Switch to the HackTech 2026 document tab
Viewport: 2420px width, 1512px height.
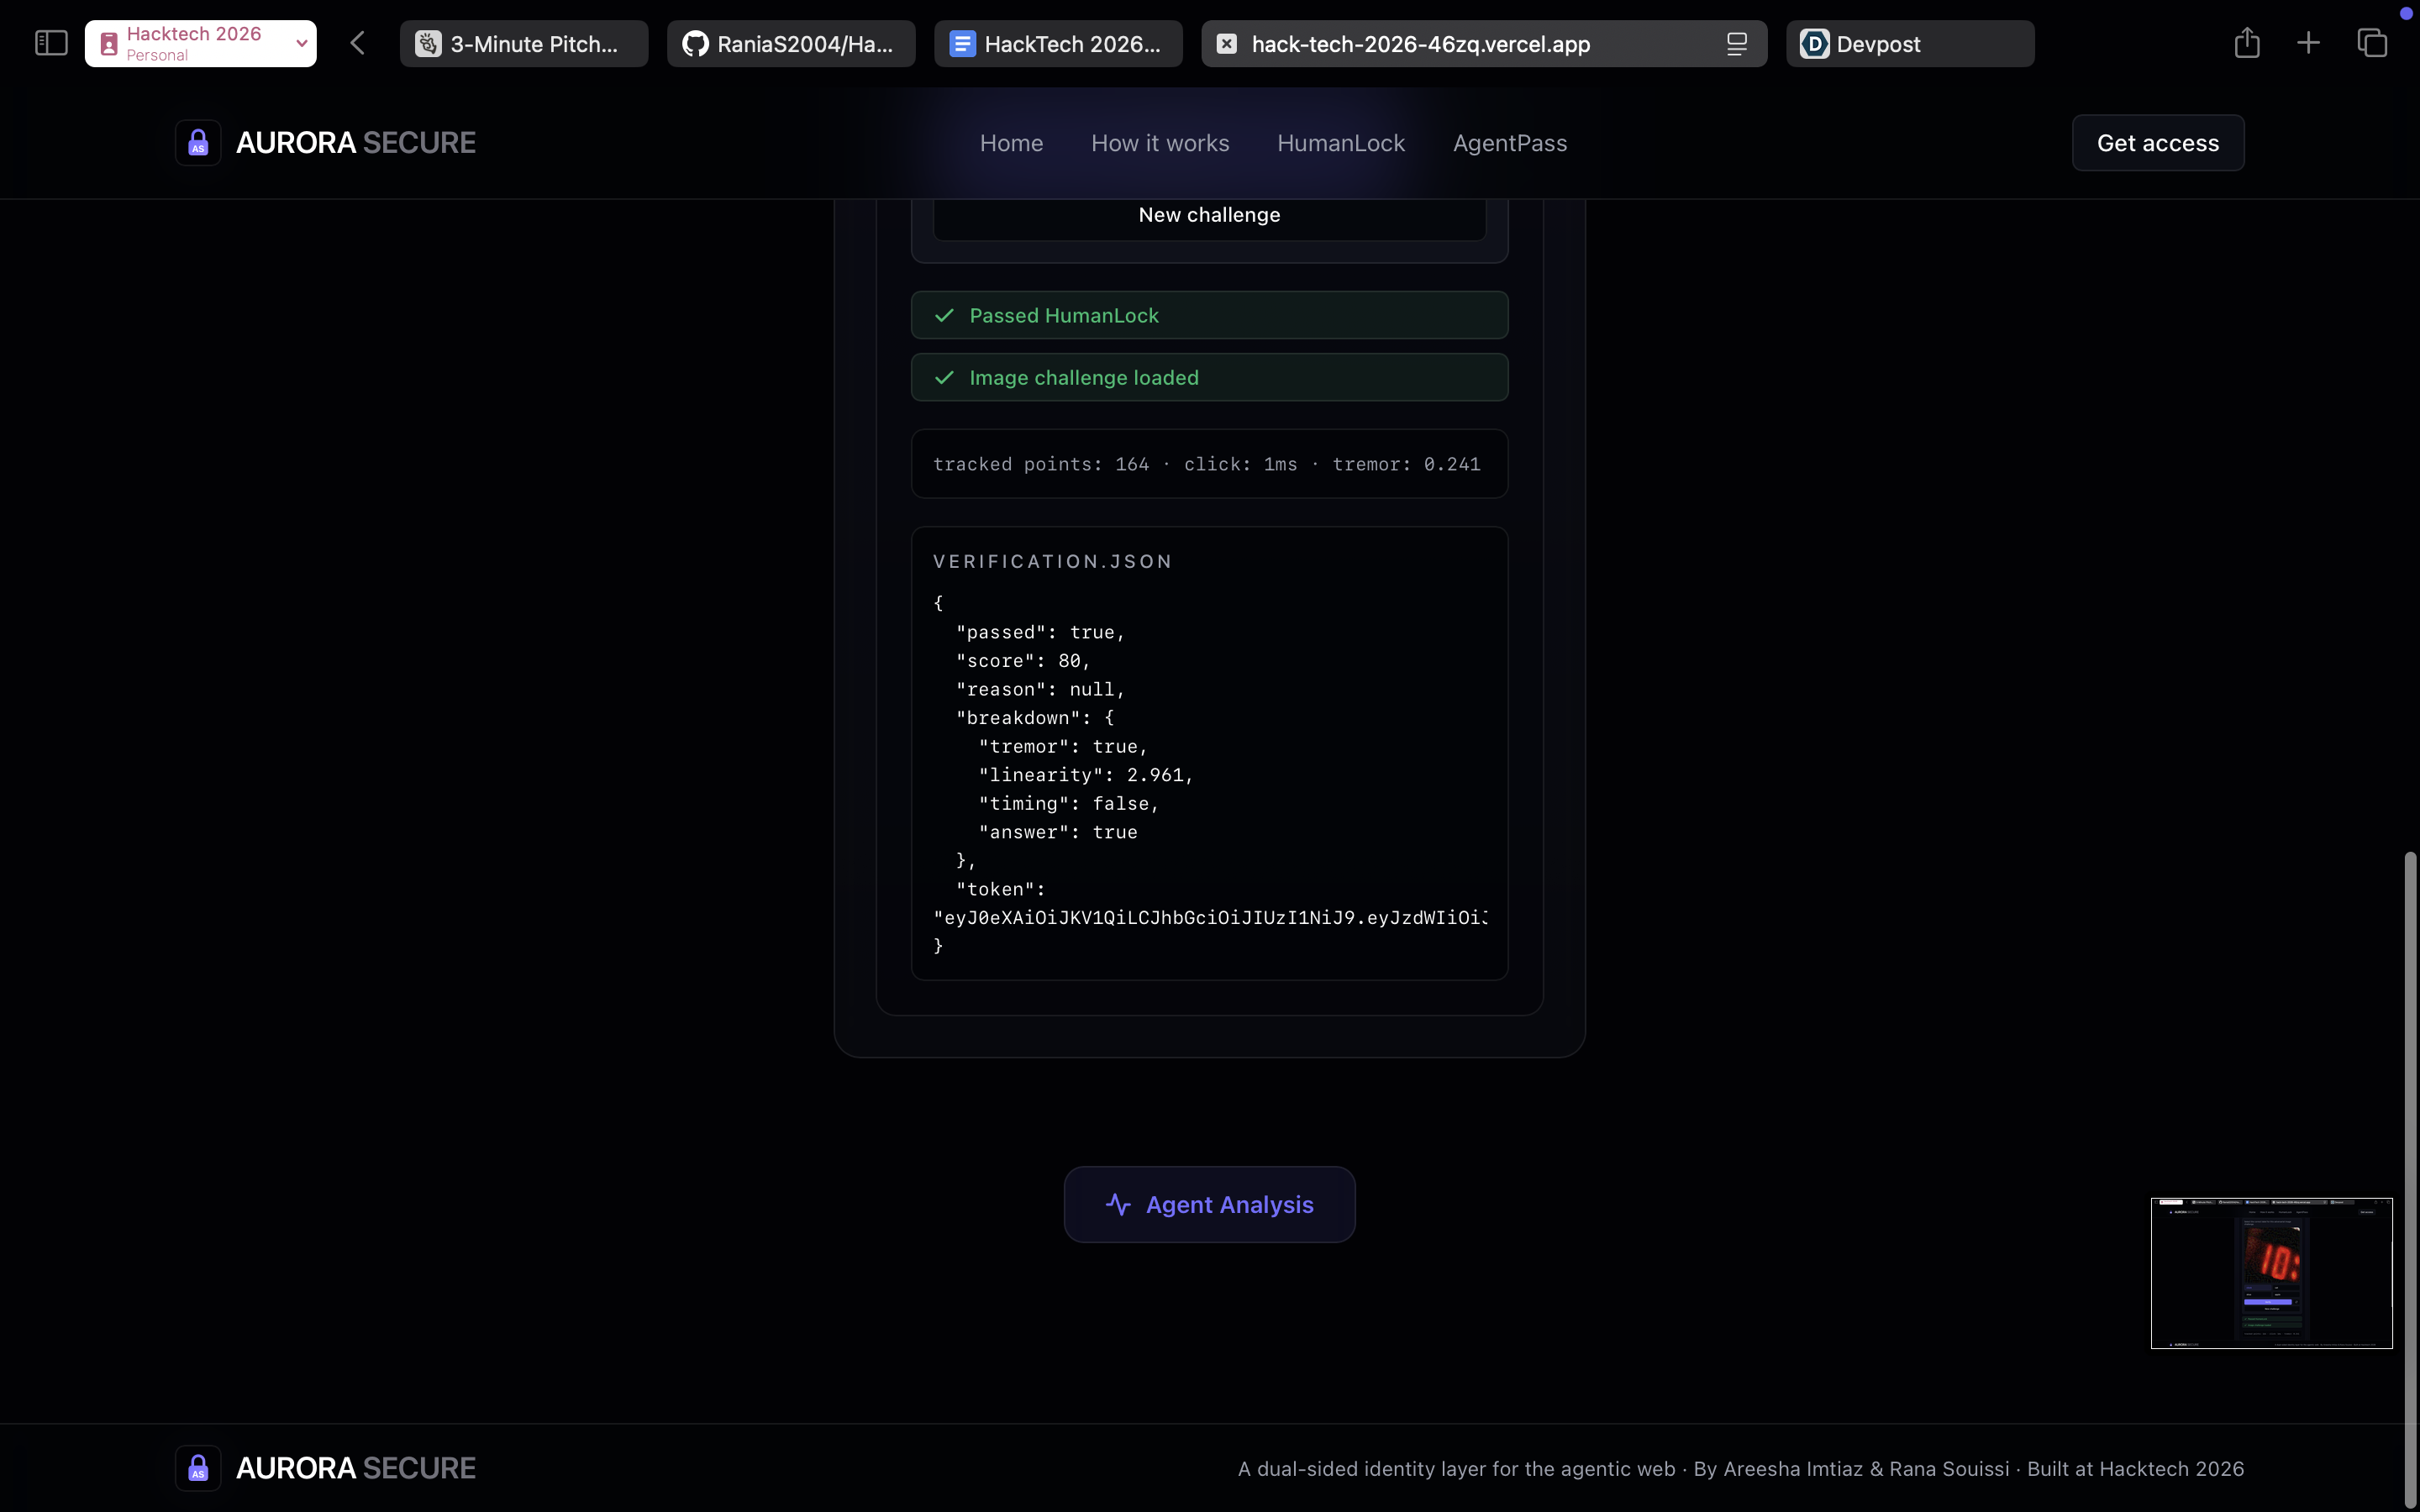point(1058,44)
